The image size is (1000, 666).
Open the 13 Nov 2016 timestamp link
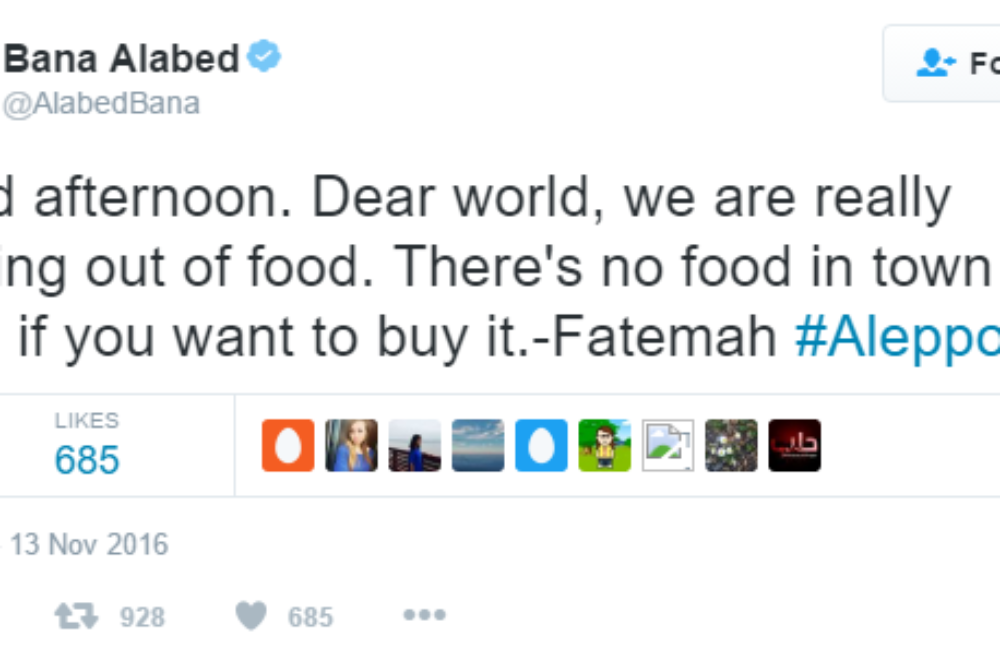pos(88,545)
